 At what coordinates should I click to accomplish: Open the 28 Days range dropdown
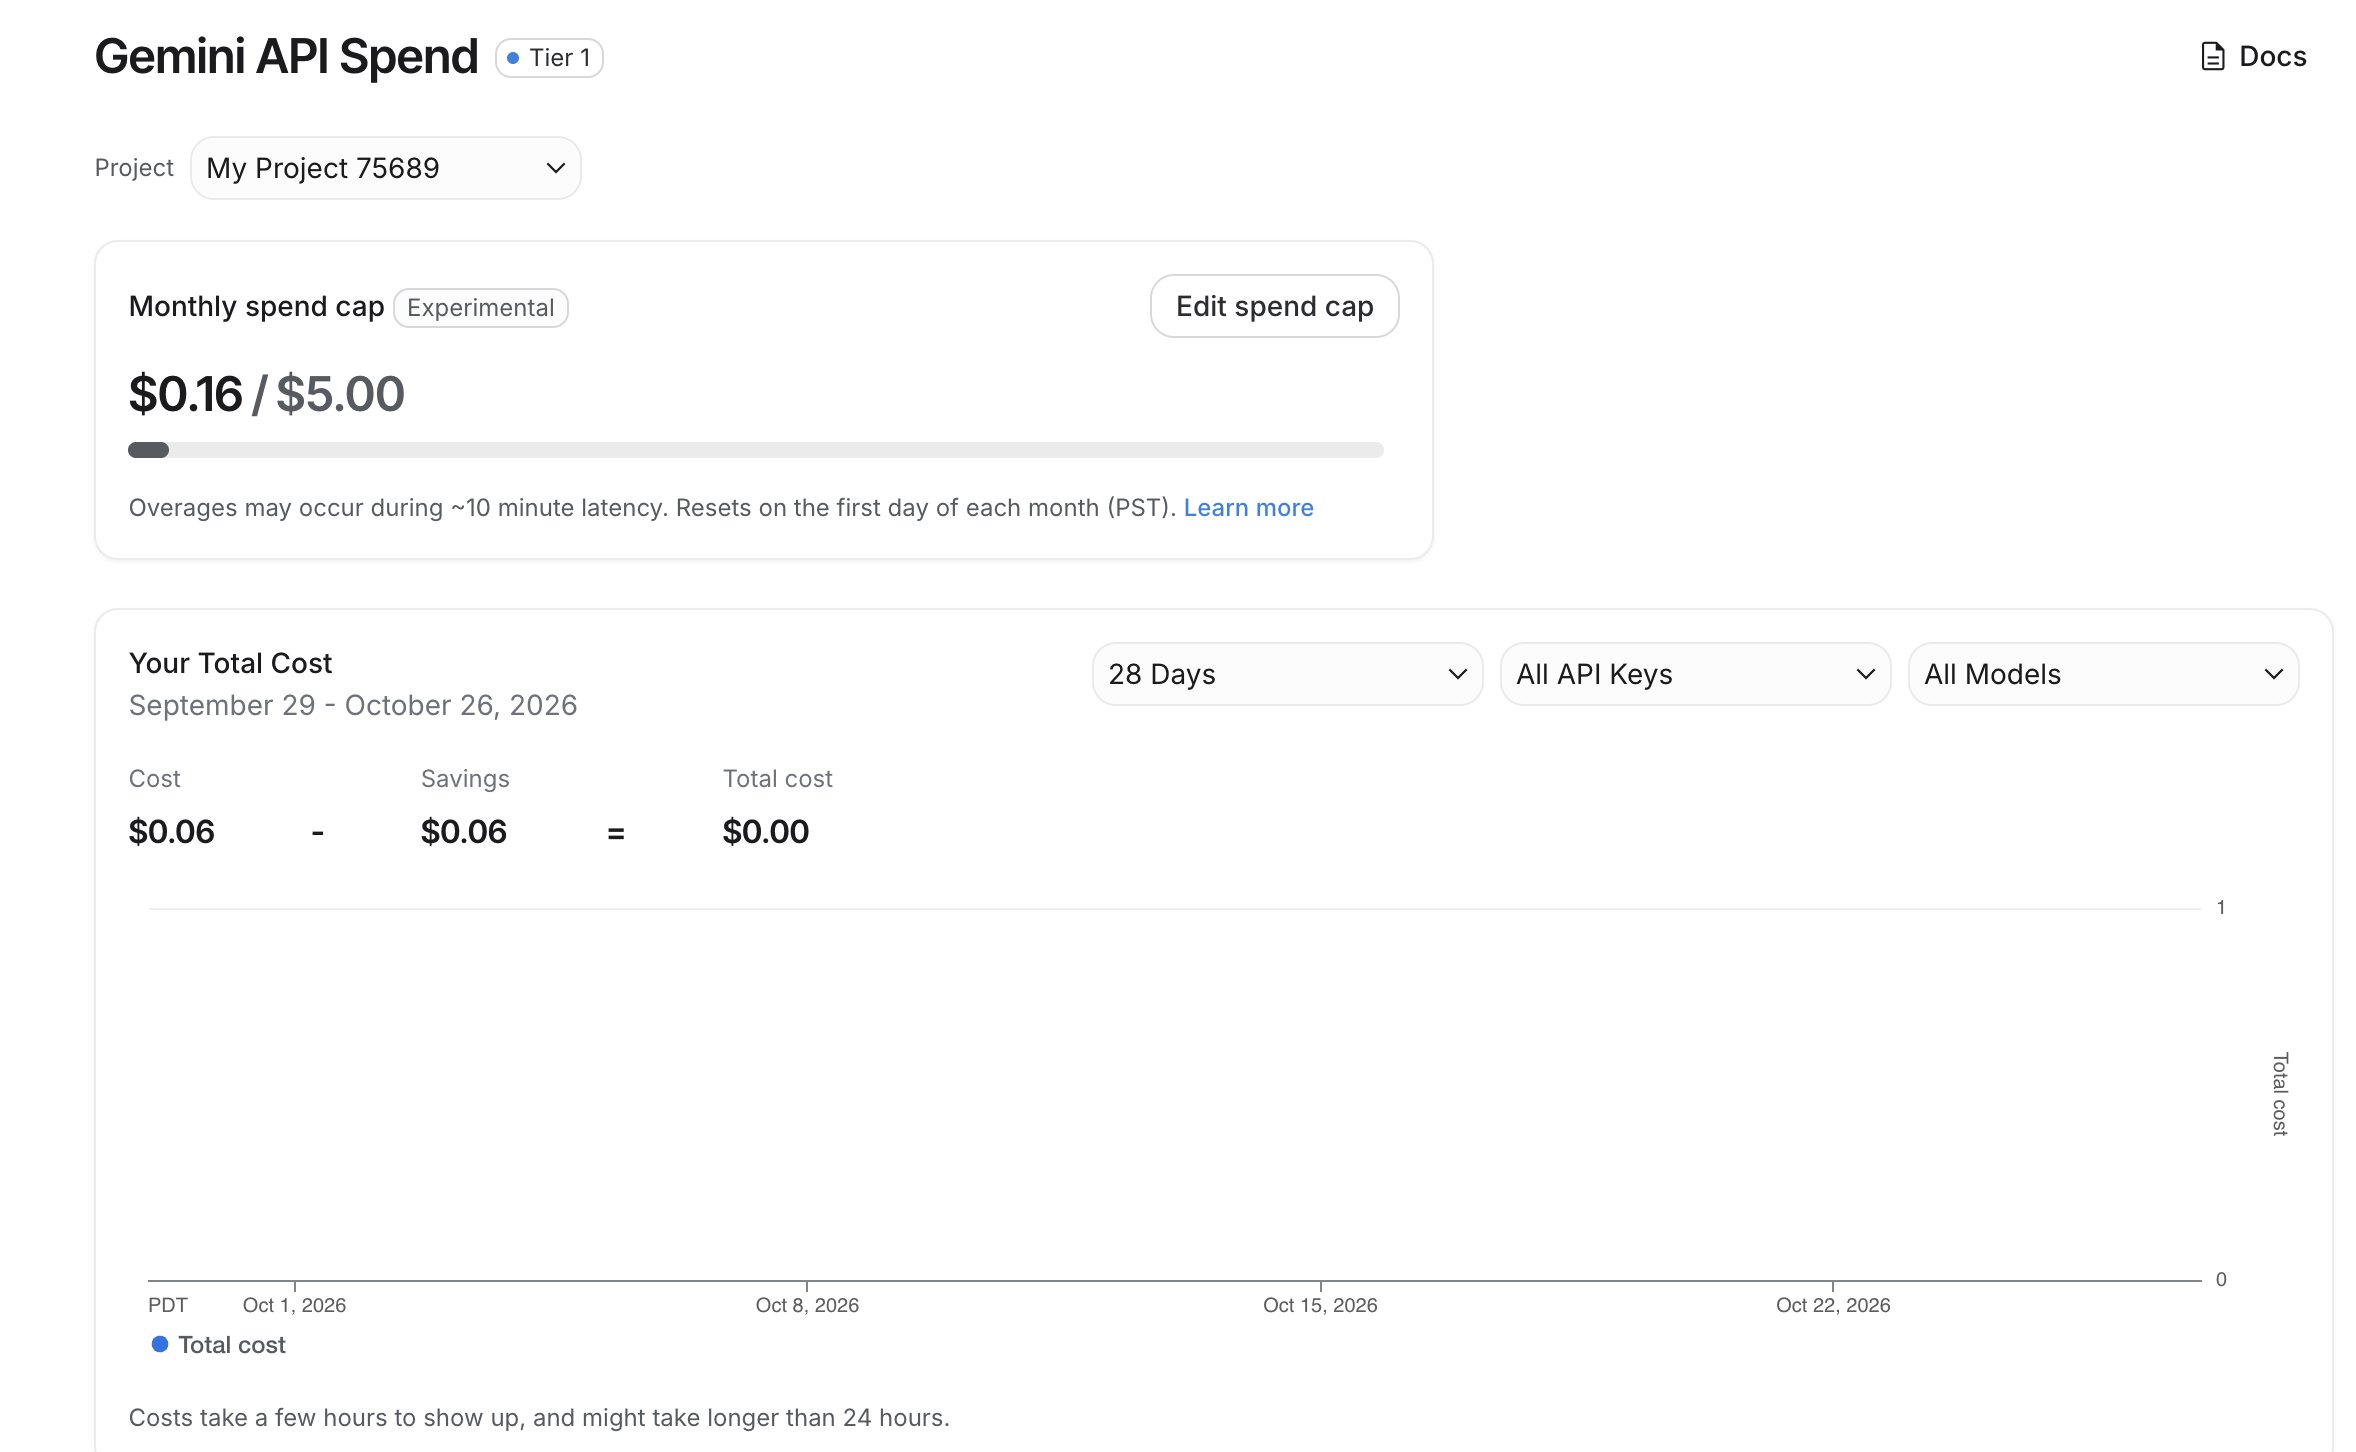(x=1287, y=674)
